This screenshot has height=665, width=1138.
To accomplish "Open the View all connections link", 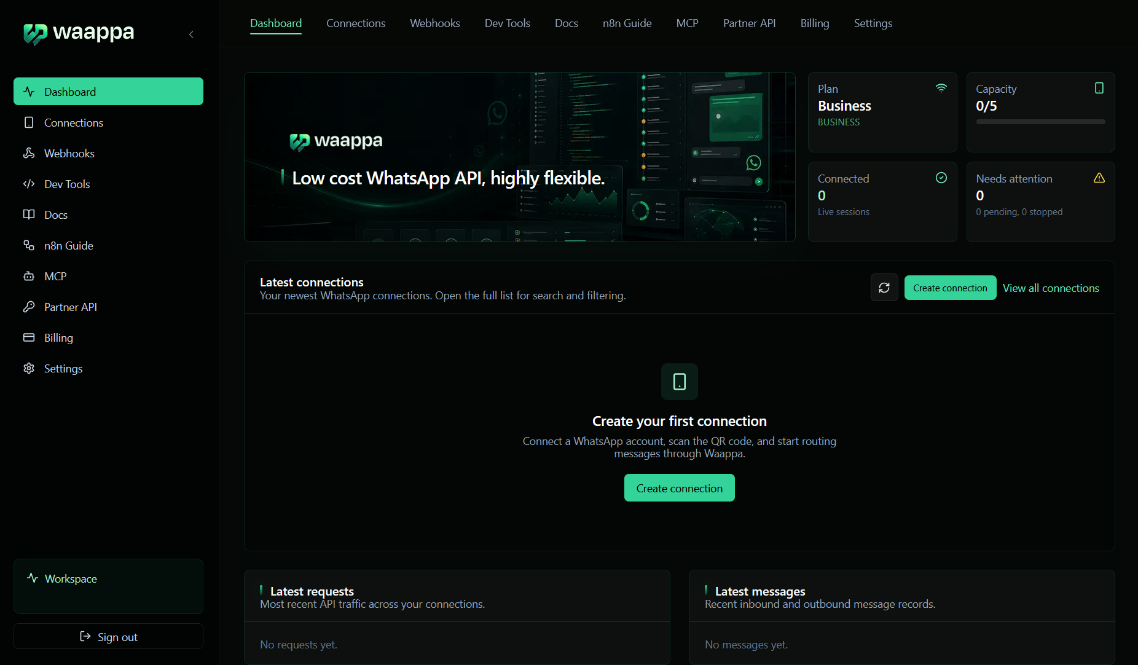I will (1051, 288).
